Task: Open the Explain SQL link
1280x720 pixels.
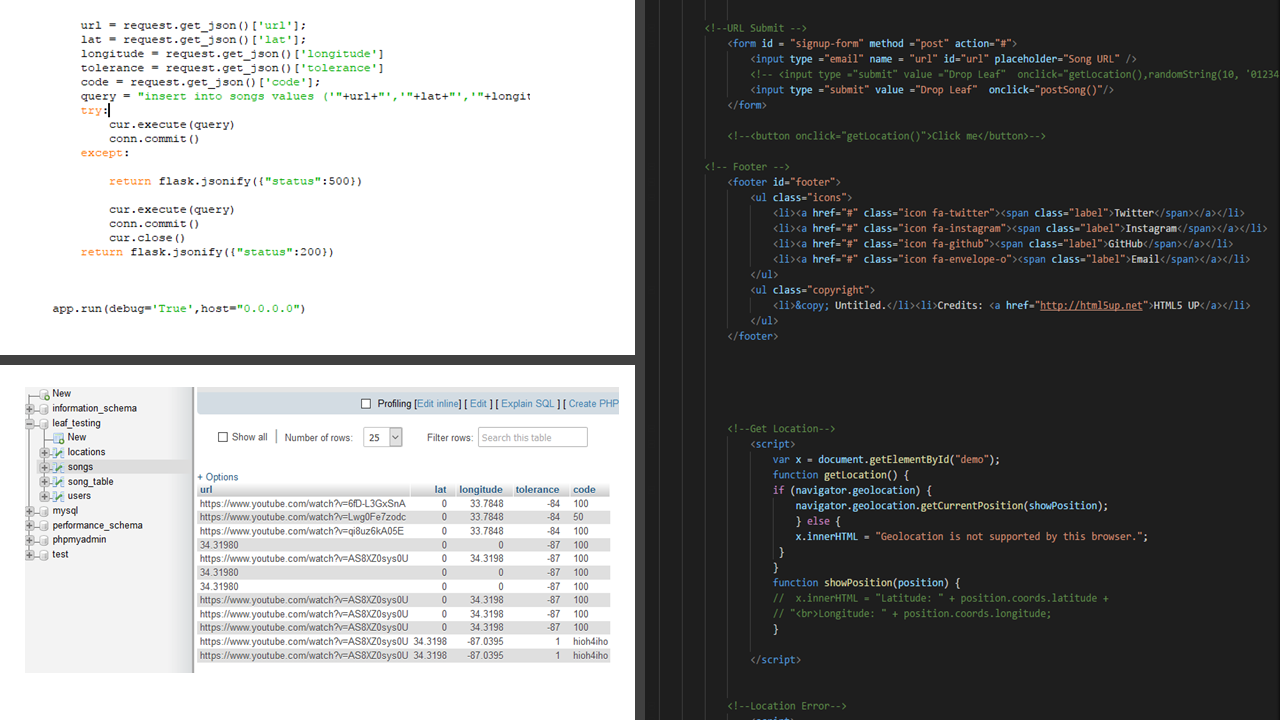Action: [528, 404]
